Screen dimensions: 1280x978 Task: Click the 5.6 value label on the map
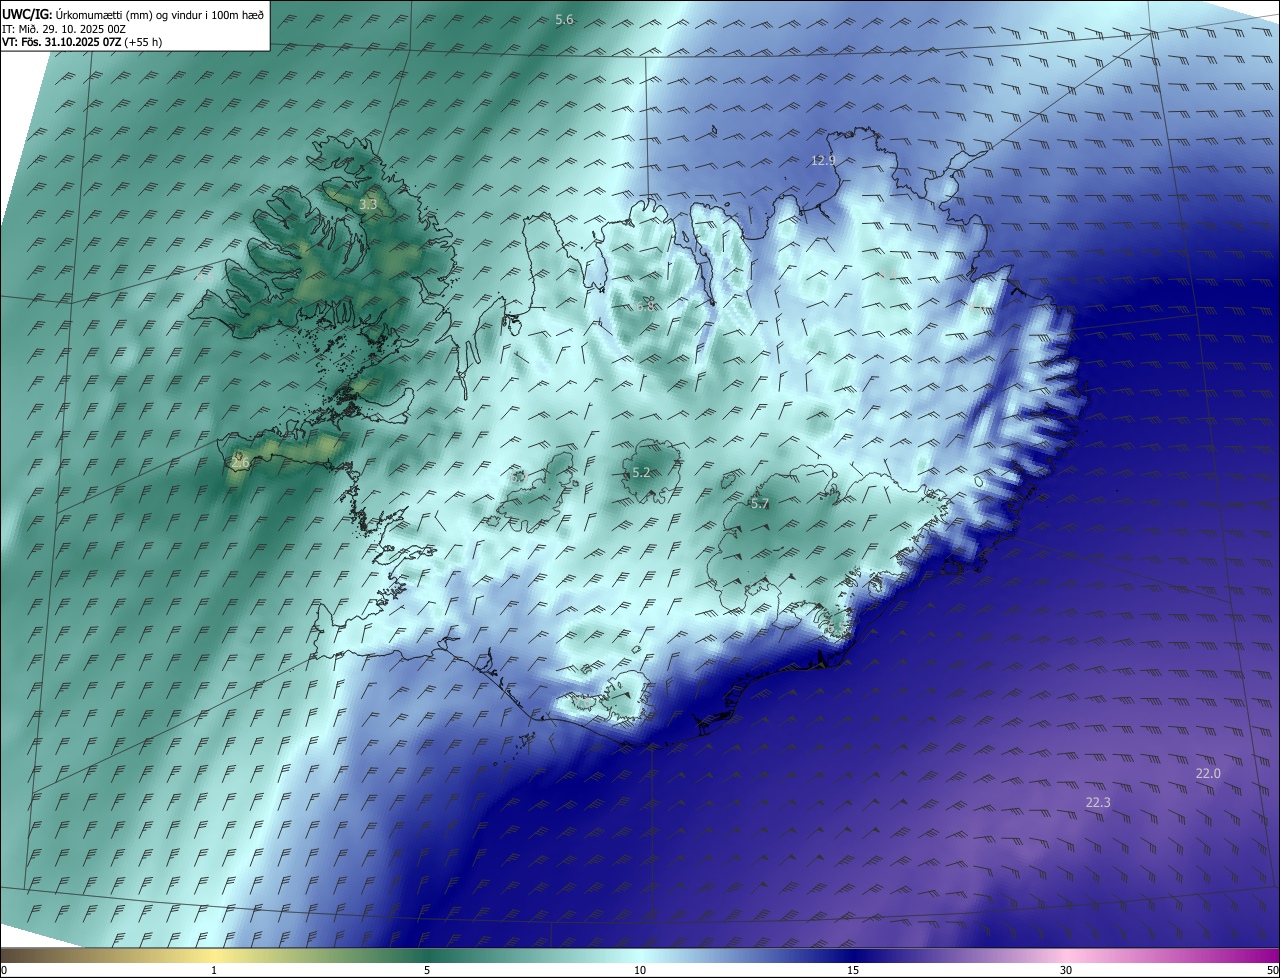[564, 20]
